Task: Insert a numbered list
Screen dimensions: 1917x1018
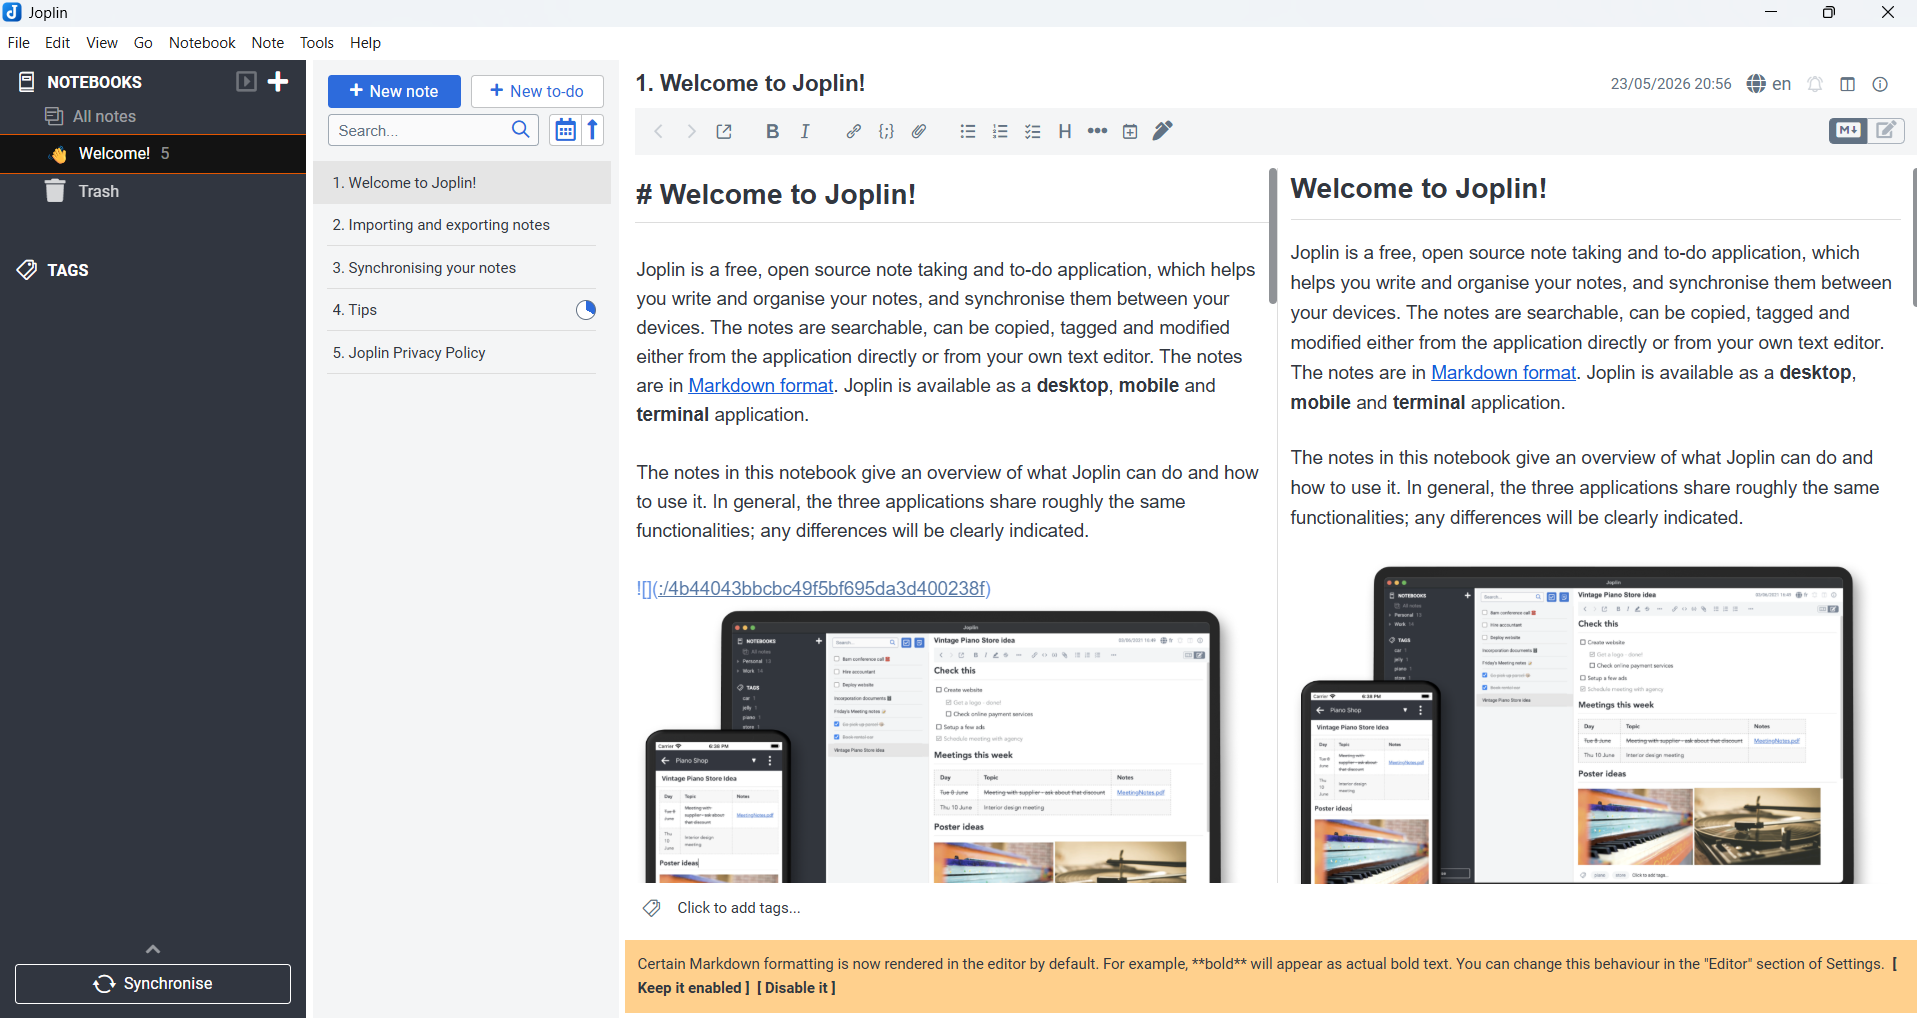Action: 1000,131
